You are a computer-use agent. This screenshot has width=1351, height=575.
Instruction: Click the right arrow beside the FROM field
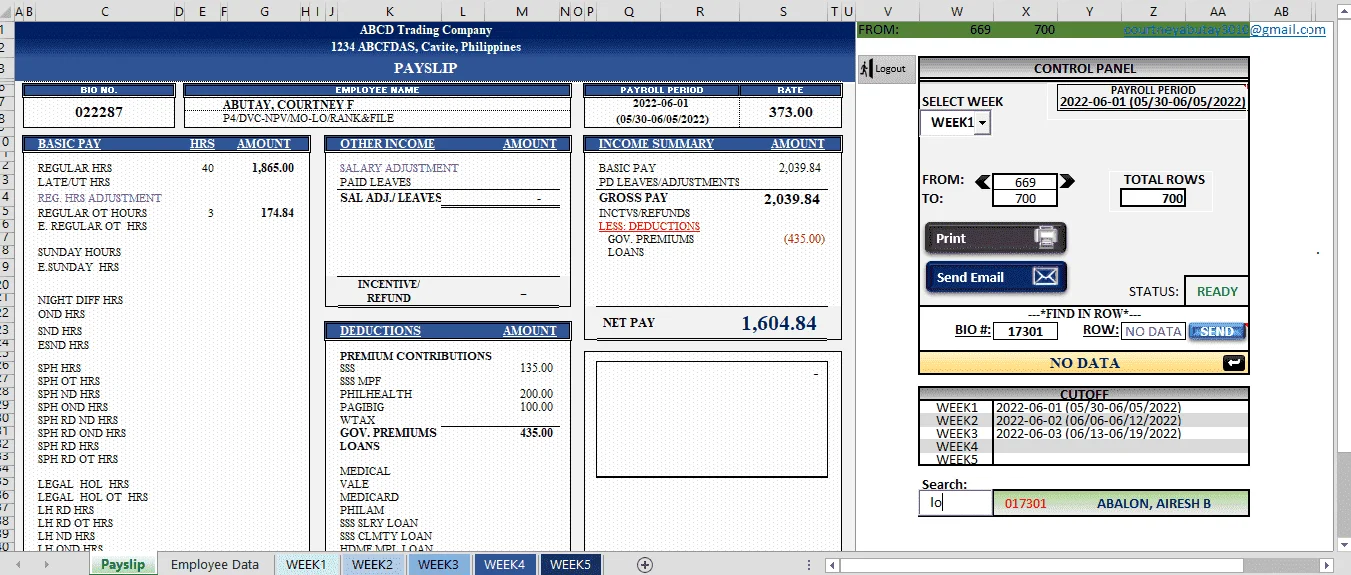[1067, 182]
